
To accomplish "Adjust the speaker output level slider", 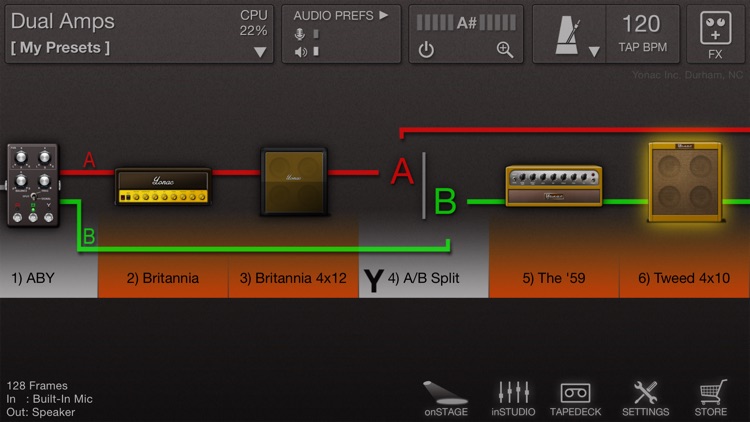I will coord(316,51).
